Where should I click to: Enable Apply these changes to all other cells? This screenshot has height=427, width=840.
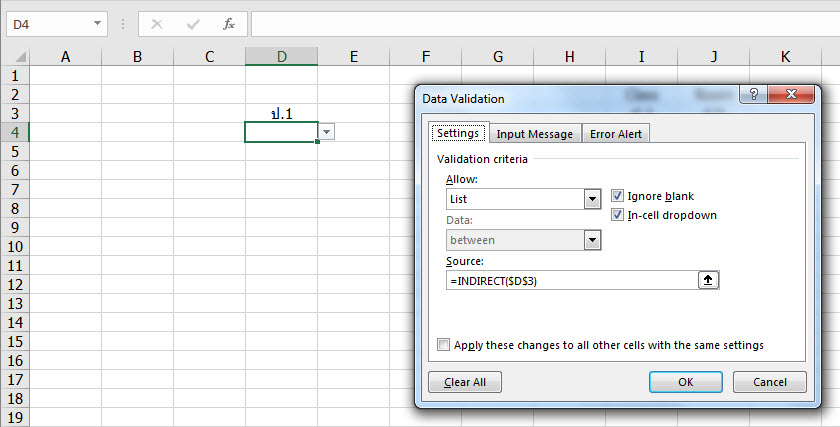point(443,345)
